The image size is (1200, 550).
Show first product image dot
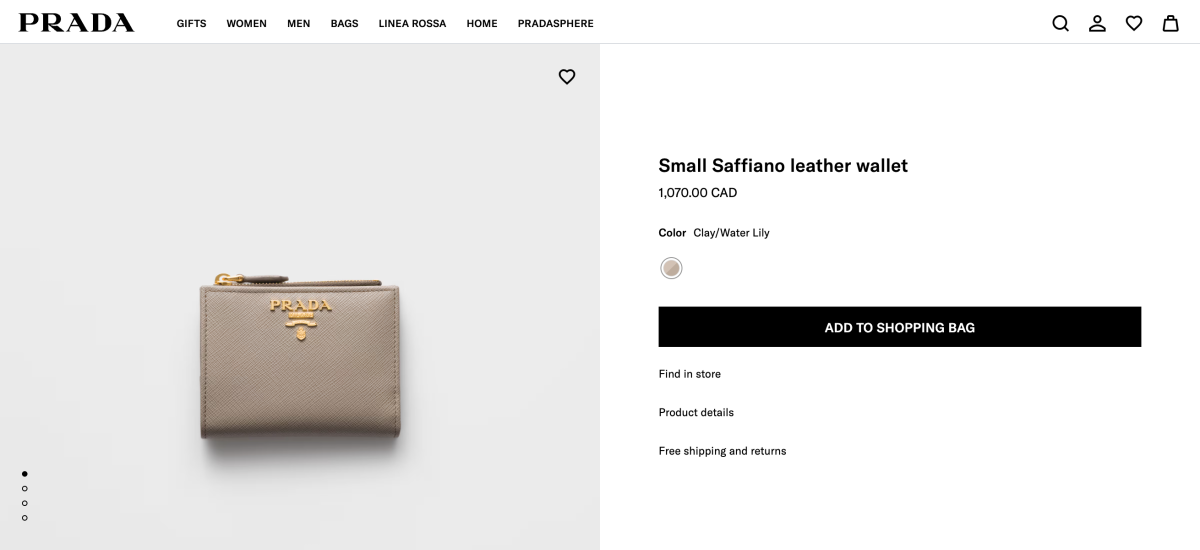pos(24,474)
